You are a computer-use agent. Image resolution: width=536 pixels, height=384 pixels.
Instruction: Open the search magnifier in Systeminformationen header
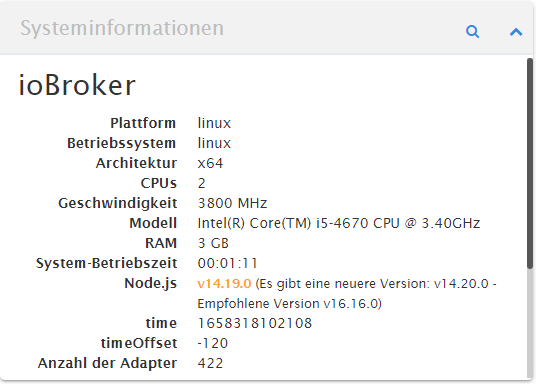coord(472,31)
